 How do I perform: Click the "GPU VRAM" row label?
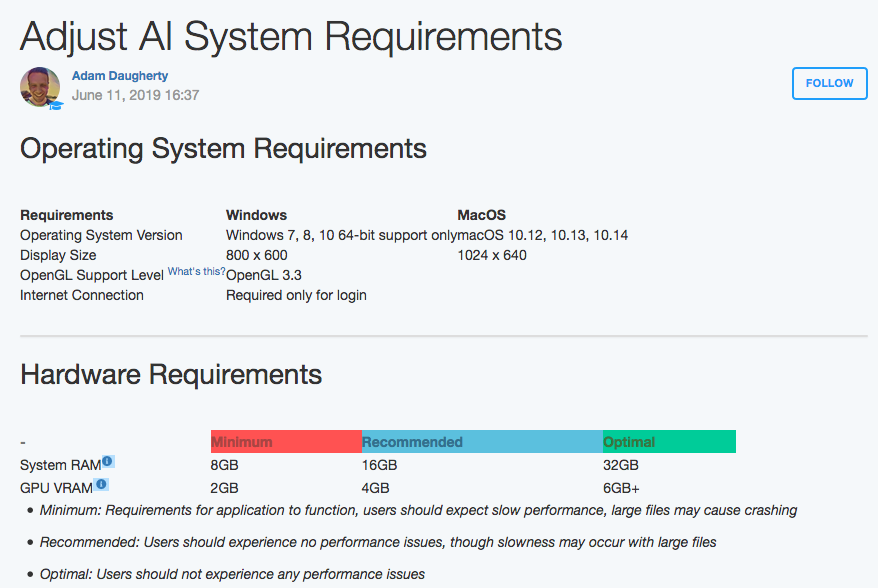click(x=57, y=488)
